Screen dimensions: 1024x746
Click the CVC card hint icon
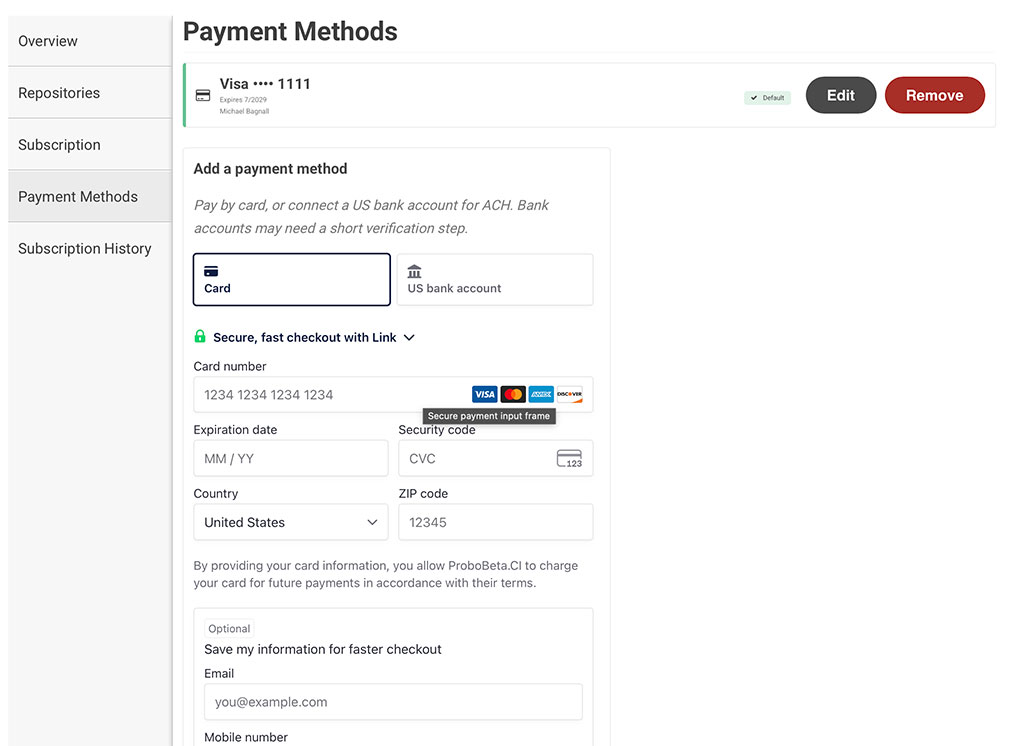(569, 459)
